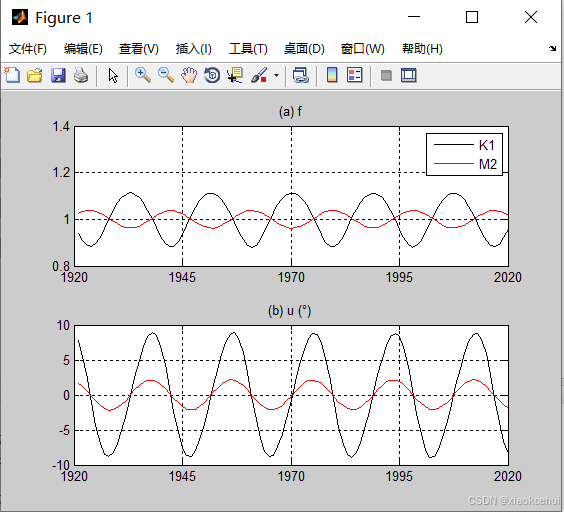Click the New Figure icon
Viewport: 564px width, 512px height.
coord(12,76)
